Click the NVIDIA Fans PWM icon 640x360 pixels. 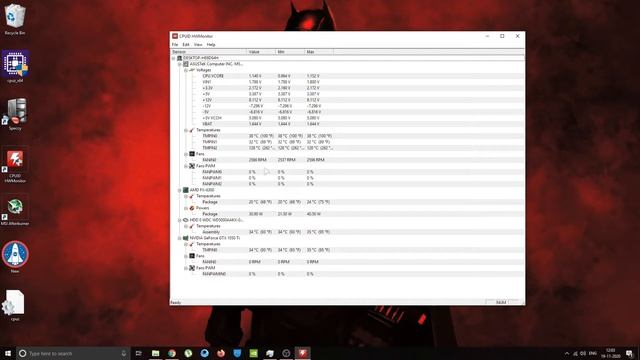(x=192, y=268)
